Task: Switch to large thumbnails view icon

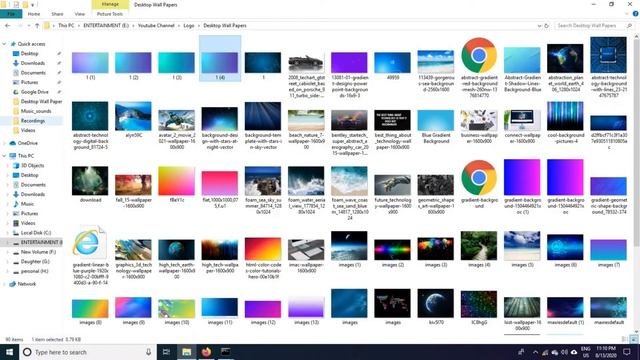Action: click(x=634, y=339)
